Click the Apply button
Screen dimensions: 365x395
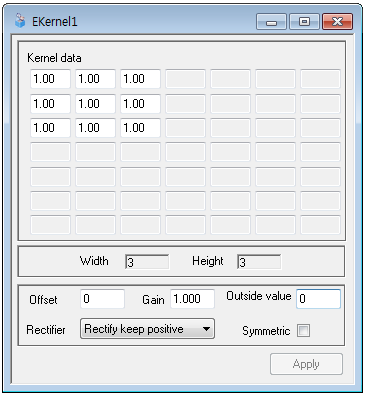coord(306,364)
